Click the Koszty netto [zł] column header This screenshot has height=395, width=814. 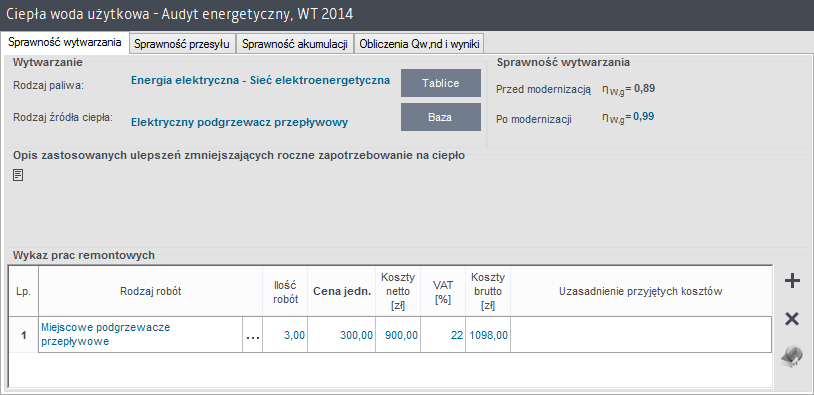tap(398, 291)
